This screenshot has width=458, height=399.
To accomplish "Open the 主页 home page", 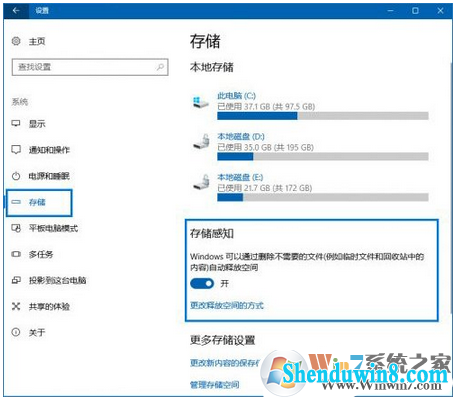I will [37, 41].
